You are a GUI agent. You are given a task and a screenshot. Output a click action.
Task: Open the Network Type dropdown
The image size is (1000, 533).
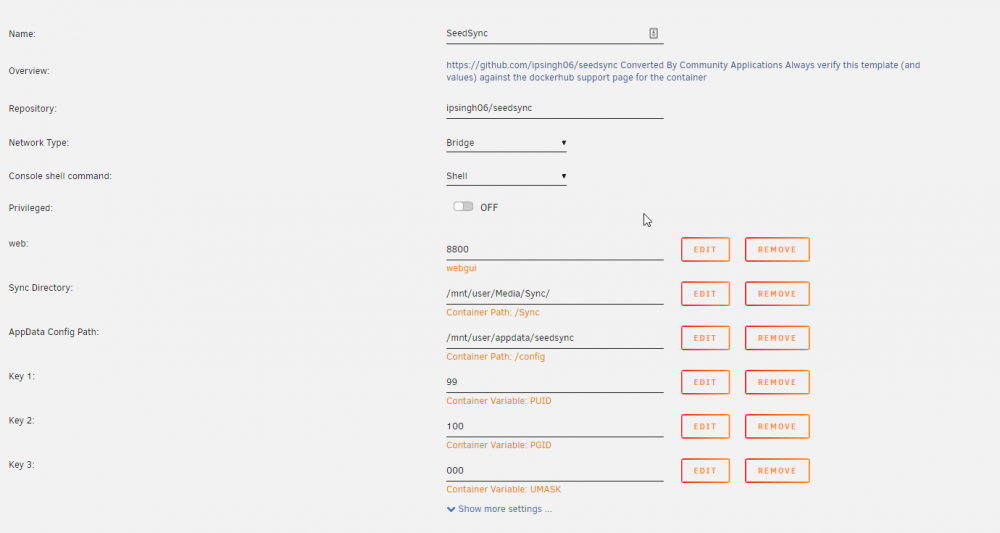pyautogui.click(x=506, y=143)
